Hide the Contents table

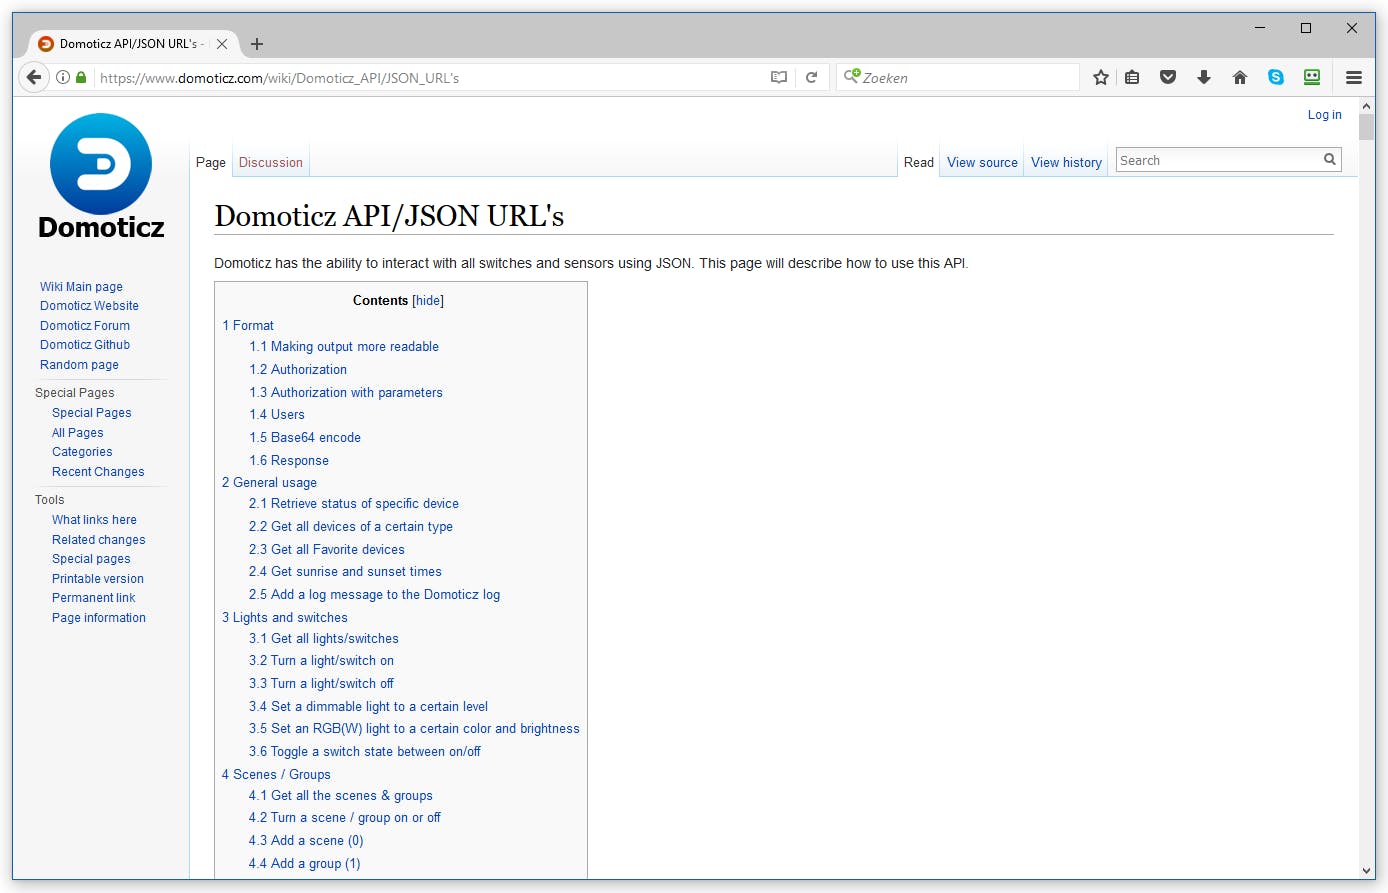click(428, 300)
